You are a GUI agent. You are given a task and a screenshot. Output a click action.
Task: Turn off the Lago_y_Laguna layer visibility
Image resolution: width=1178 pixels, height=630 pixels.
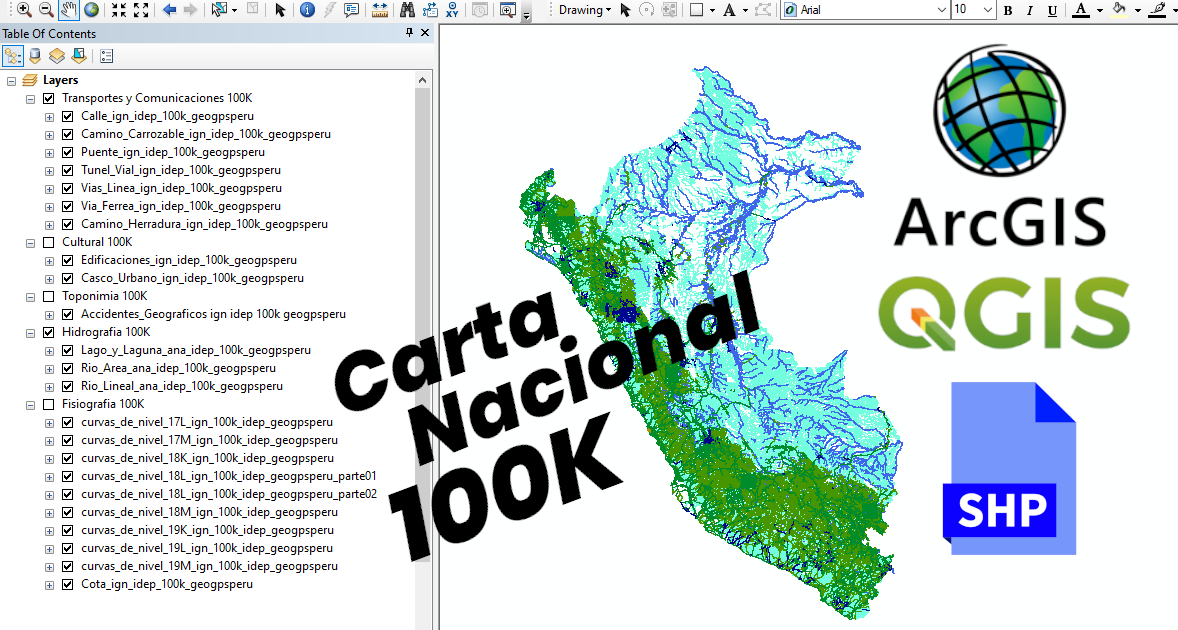pos(67,349)
